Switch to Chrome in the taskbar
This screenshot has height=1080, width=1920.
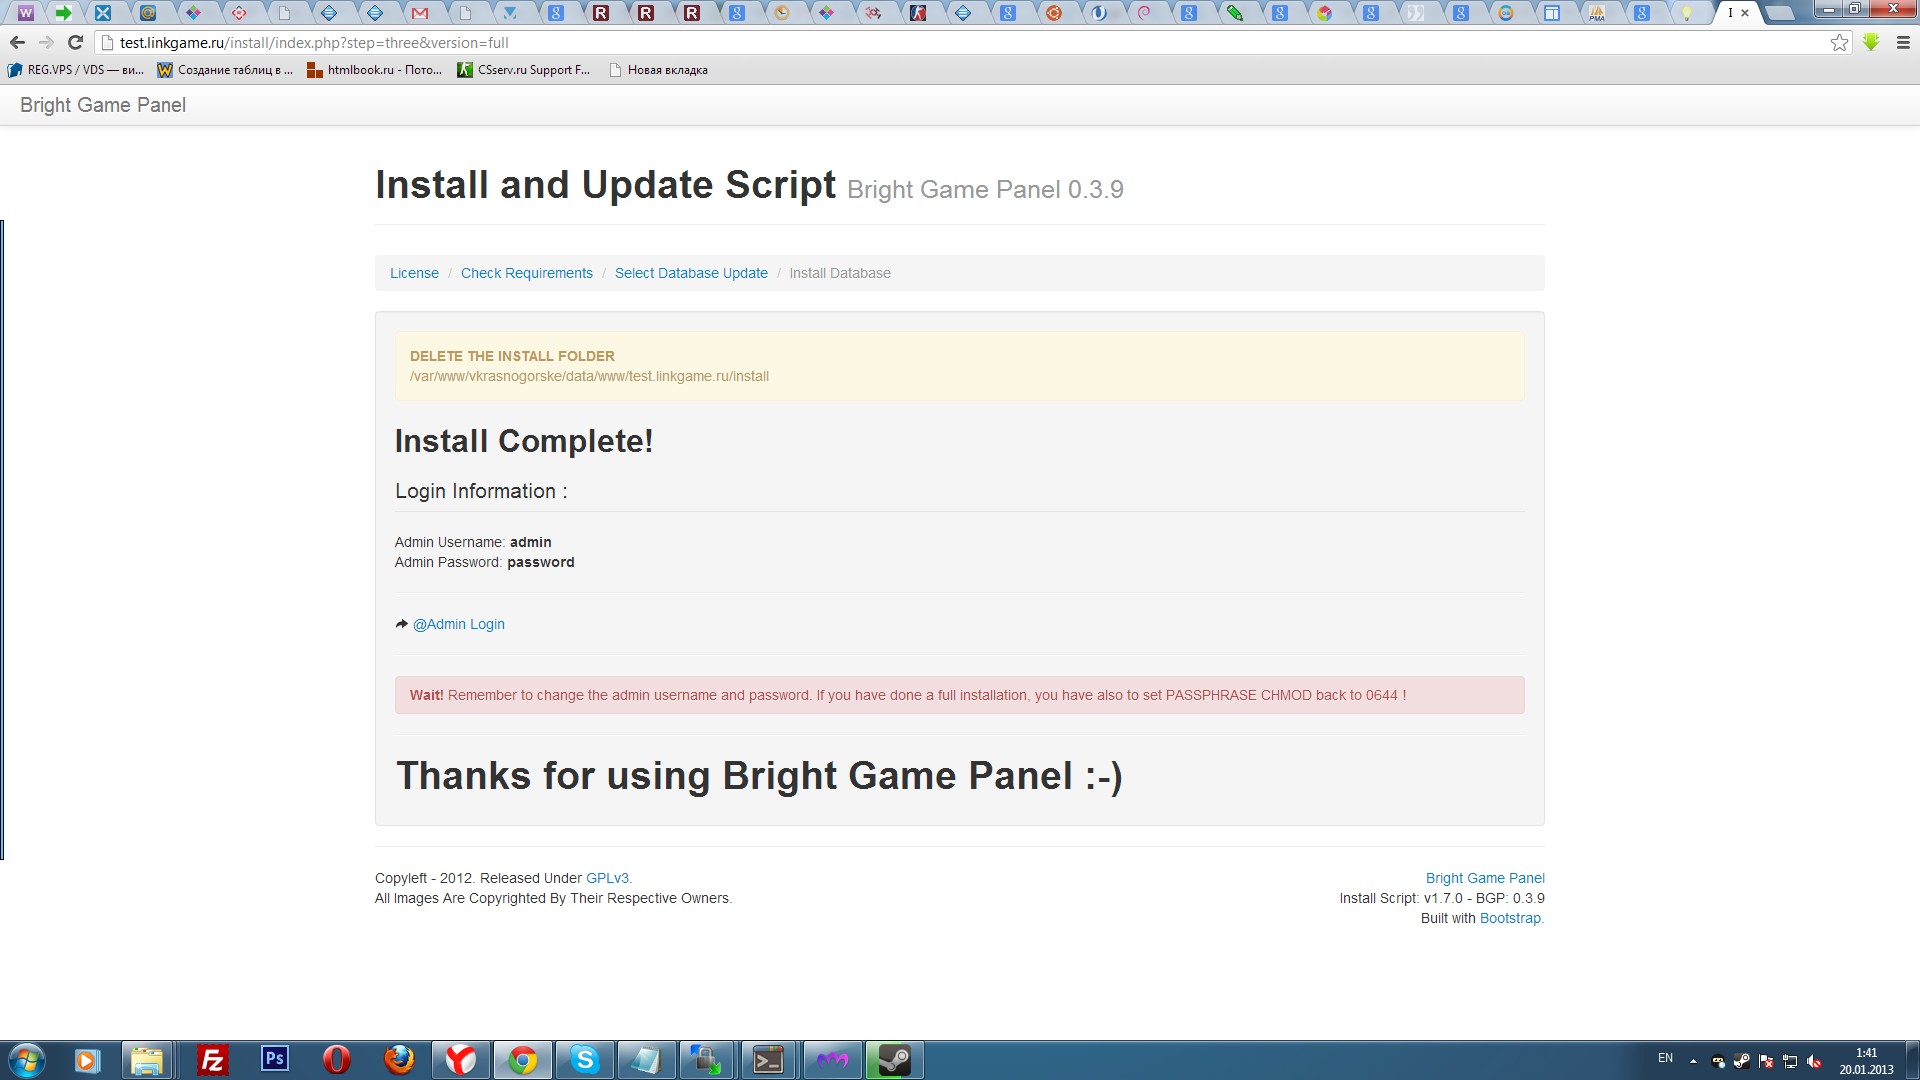tap(522, 1060)
